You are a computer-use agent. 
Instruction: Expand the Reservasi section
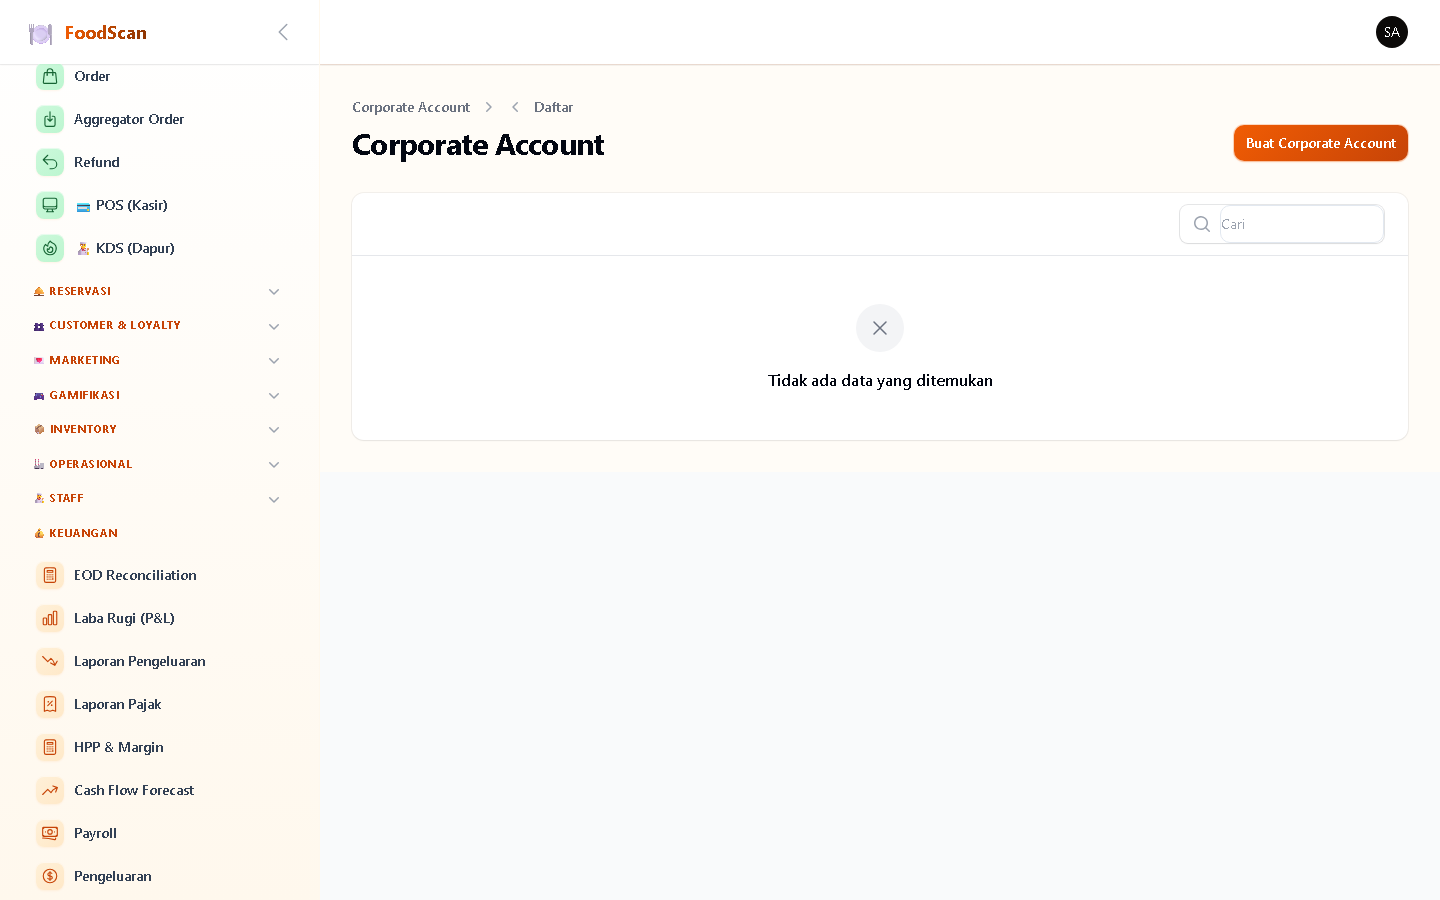tap(274, 292)
